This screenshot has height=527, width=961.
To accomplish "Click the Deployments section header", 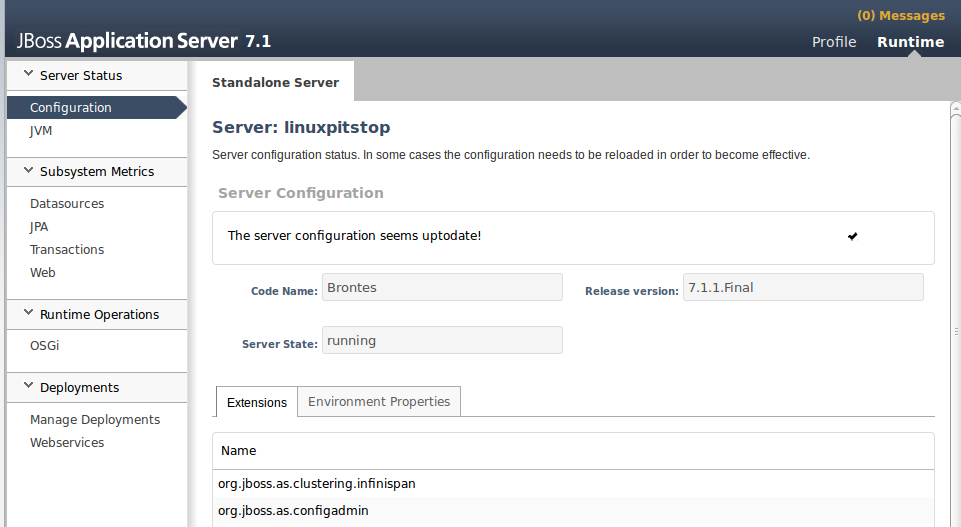I will coord(97,387).
